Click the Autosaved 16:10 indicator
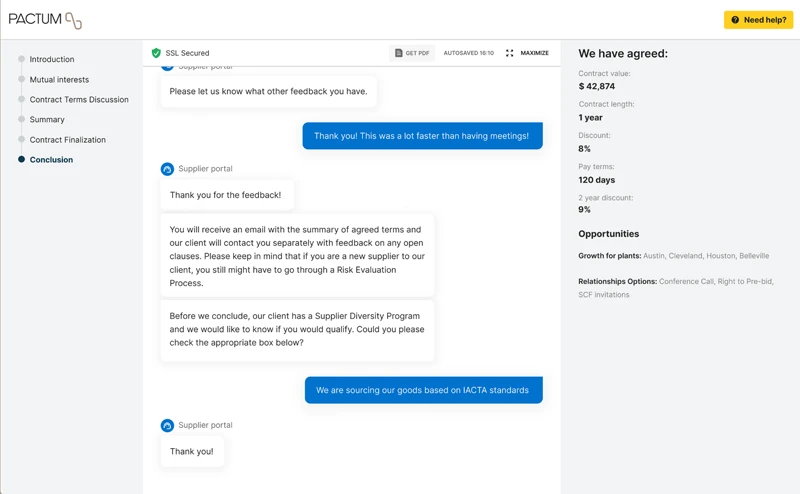Screen dimensions: 800x494 coord(468,53)
